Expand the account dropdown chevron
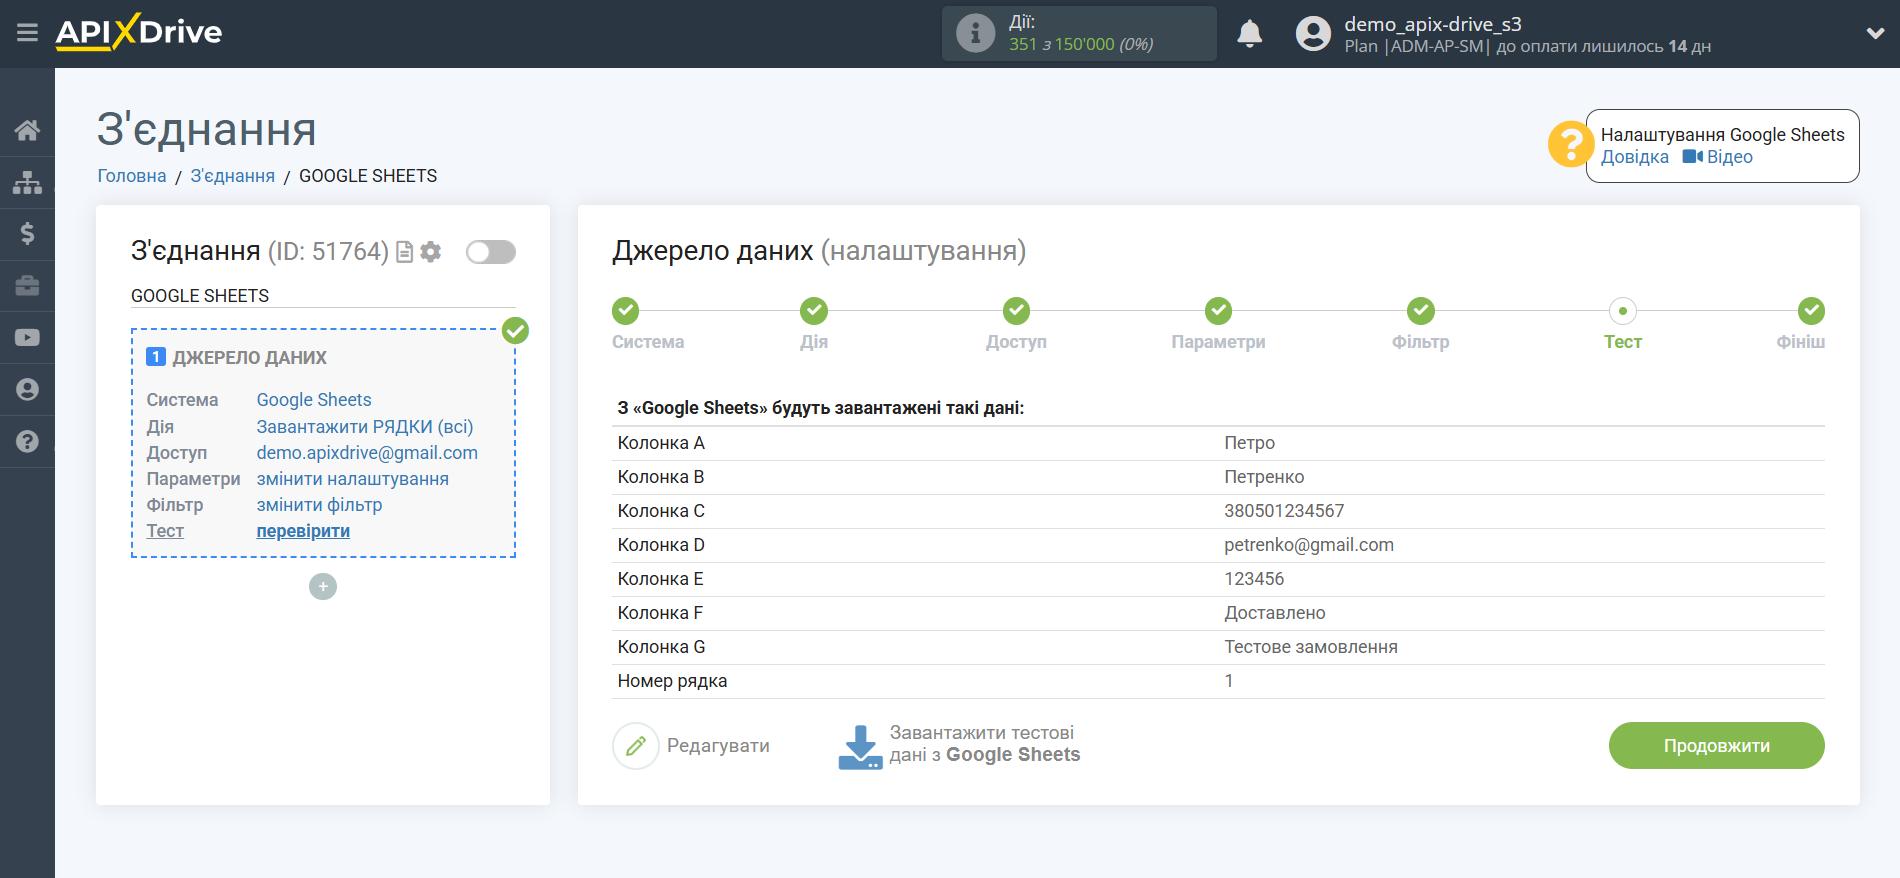 point(1875,33)
